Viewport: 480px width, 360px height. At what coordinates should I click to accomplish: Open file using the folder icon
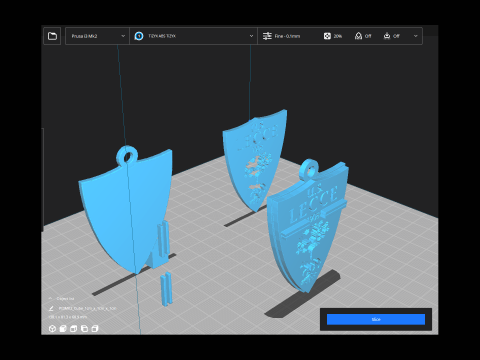point(52,36)
